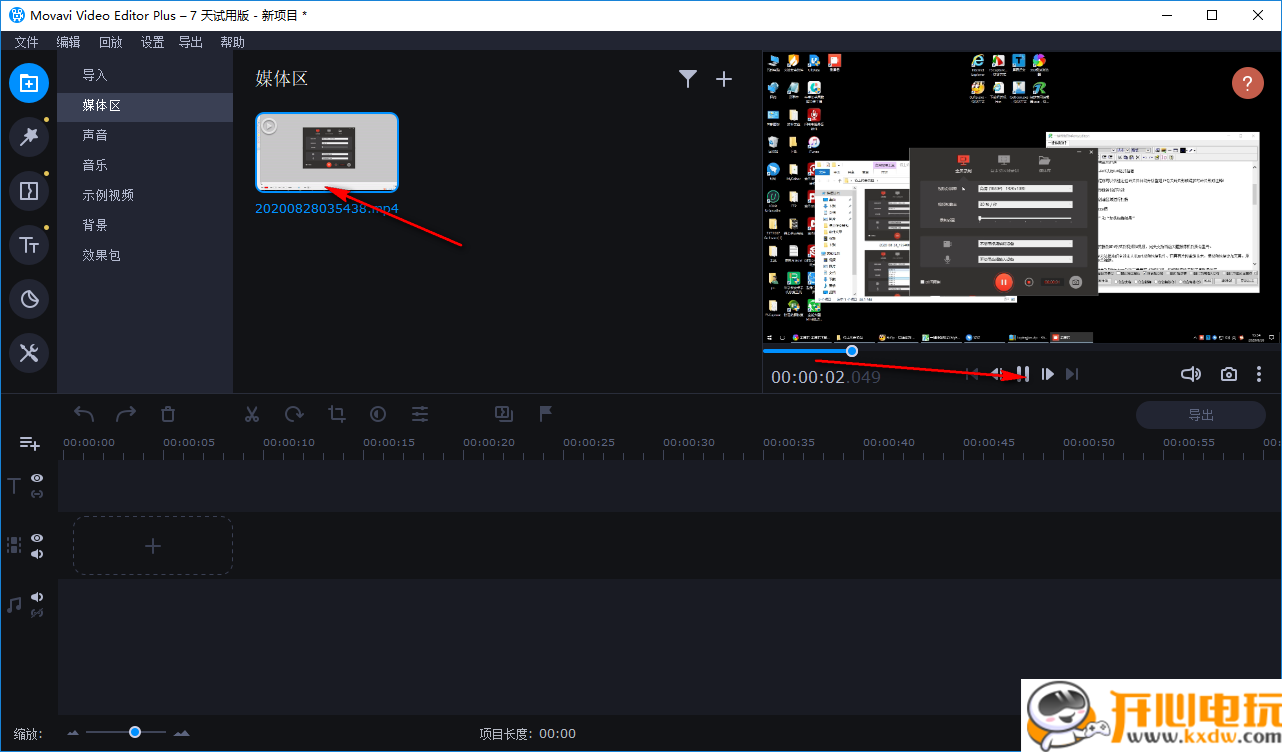1282x752 pixels.
Task: Open the More Tools wrench panel
Action: coord(29,353)
